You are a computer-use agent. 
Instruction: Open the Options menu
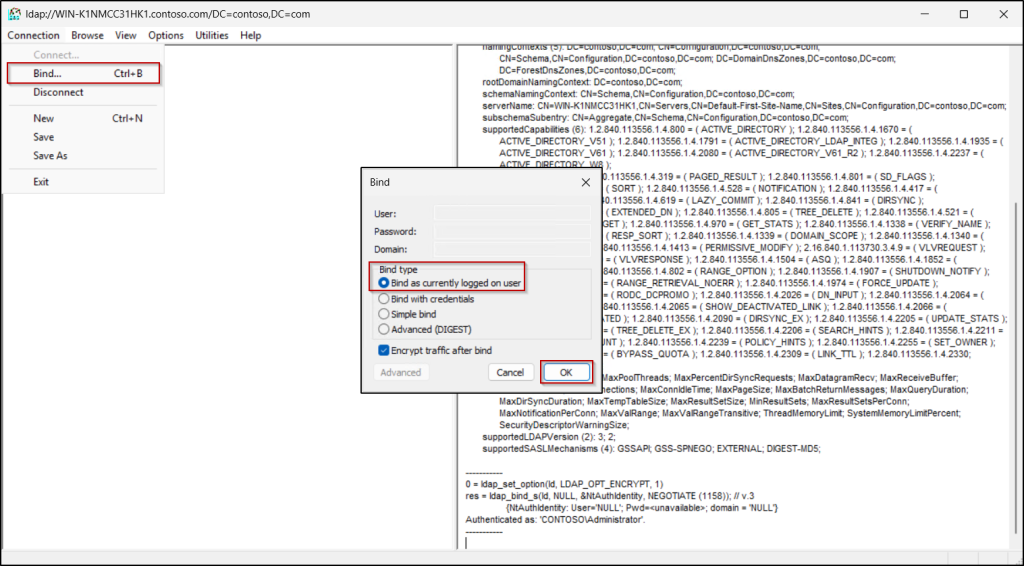[166, 35]
